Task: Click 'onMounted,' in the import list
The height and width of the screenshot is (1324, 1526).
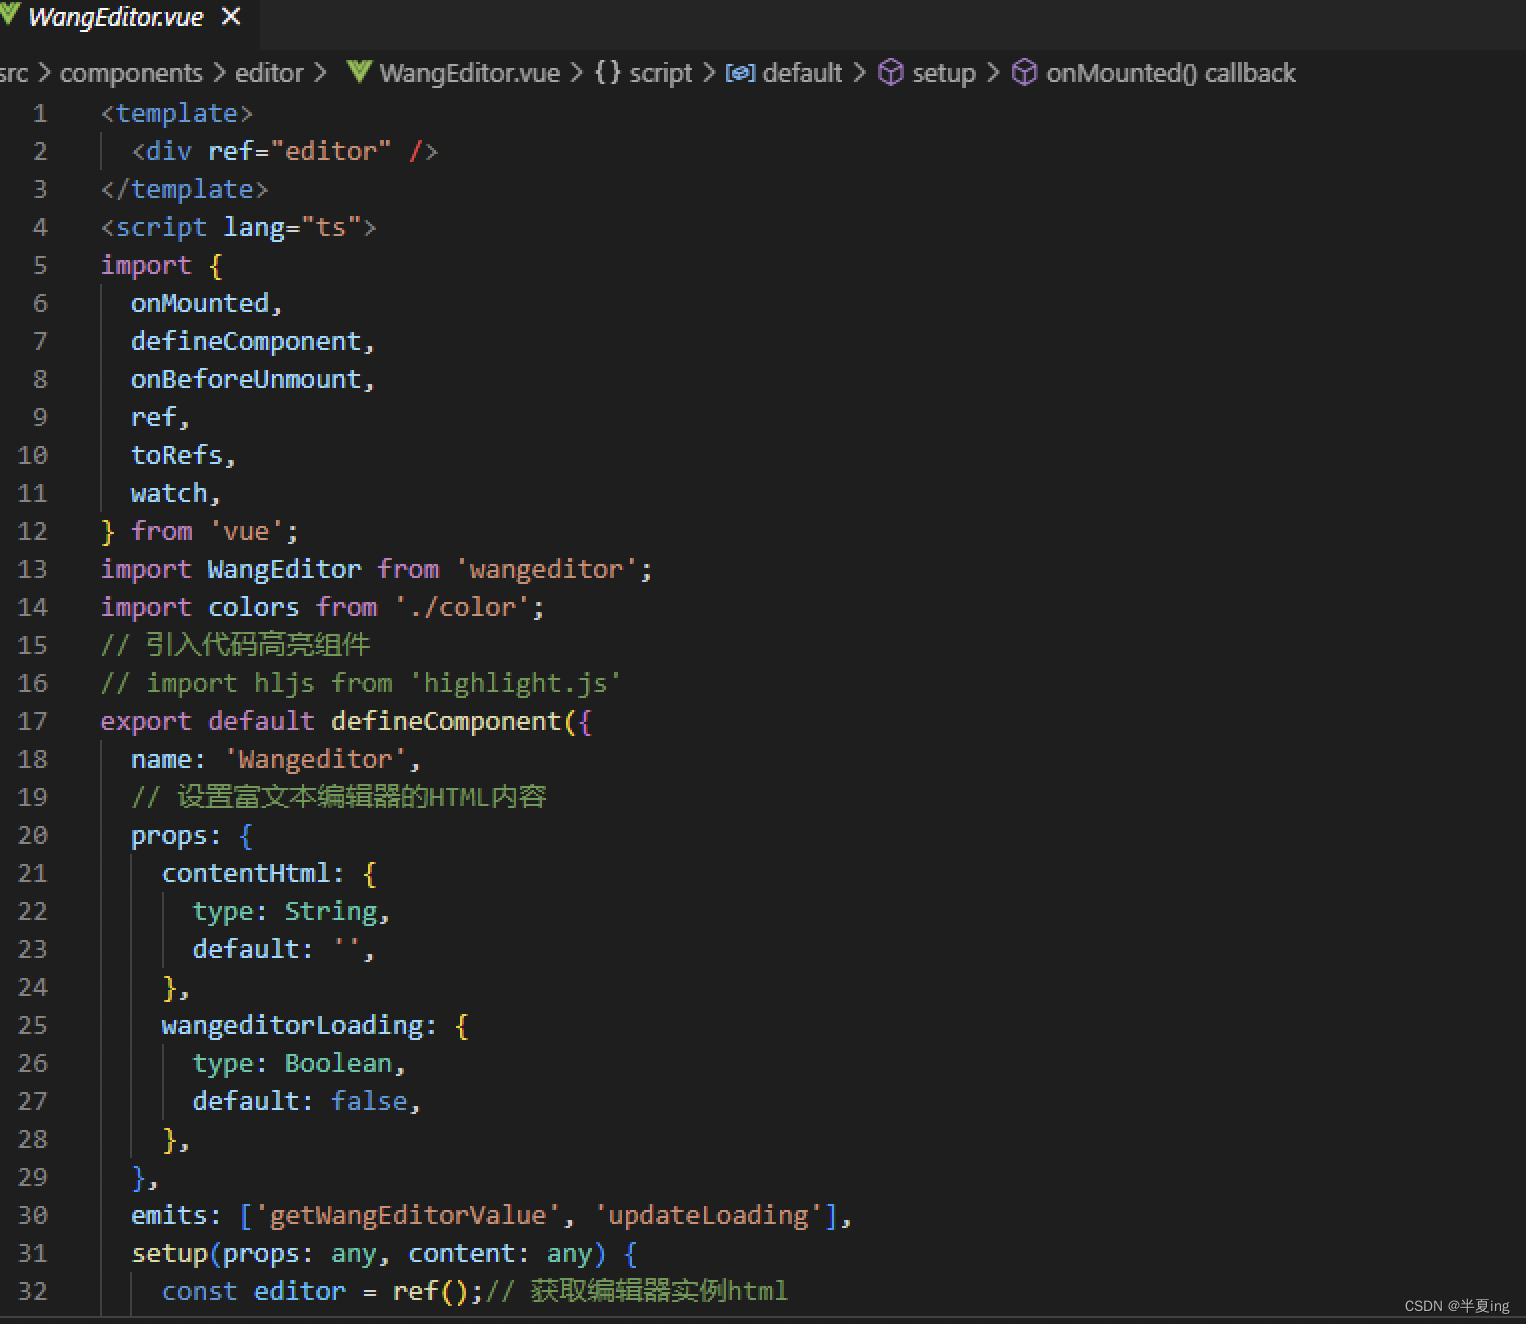Action: 207,303
